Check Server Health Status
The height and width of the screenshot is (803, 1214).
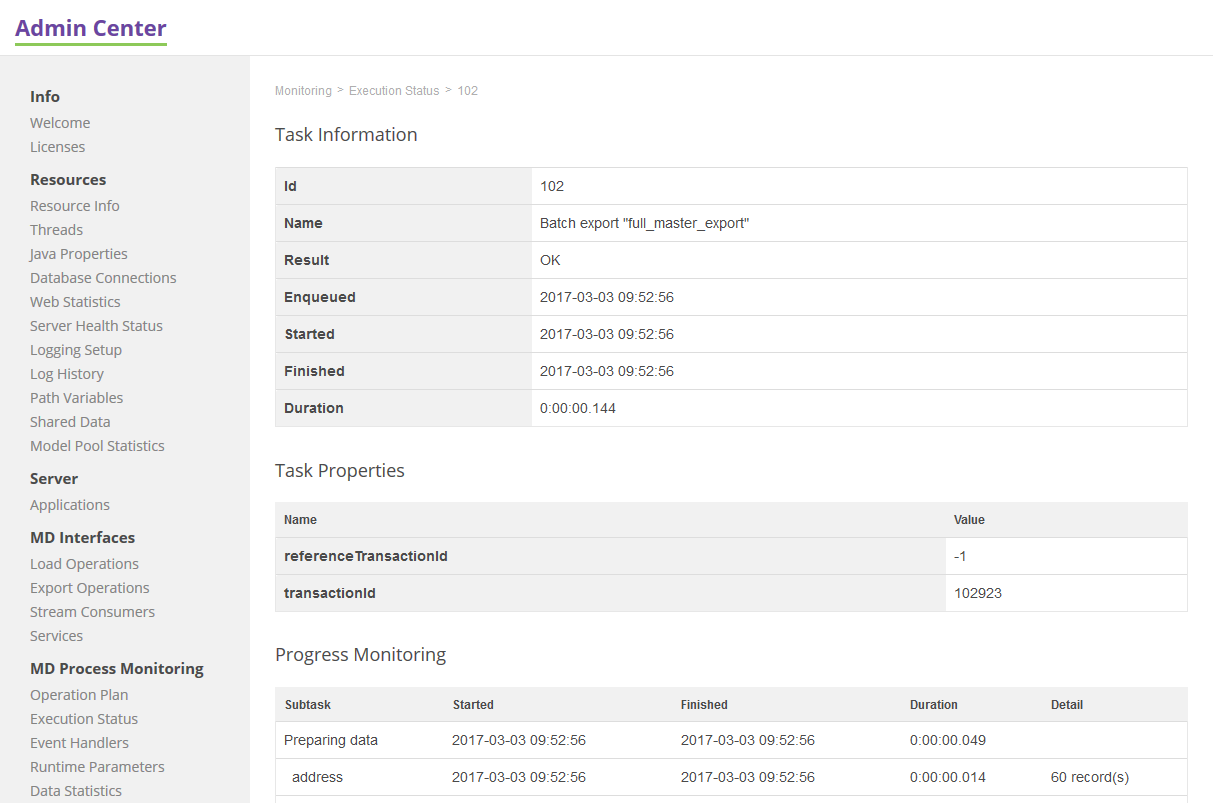(x=96, y=326)
